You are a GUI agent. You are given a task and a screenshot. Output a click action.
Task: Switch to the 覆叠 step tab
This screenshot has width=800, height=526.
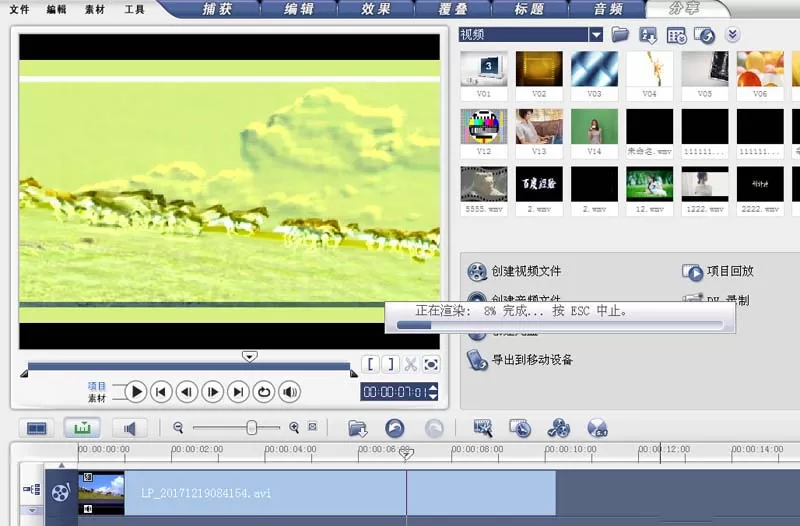tap(453, 9)
